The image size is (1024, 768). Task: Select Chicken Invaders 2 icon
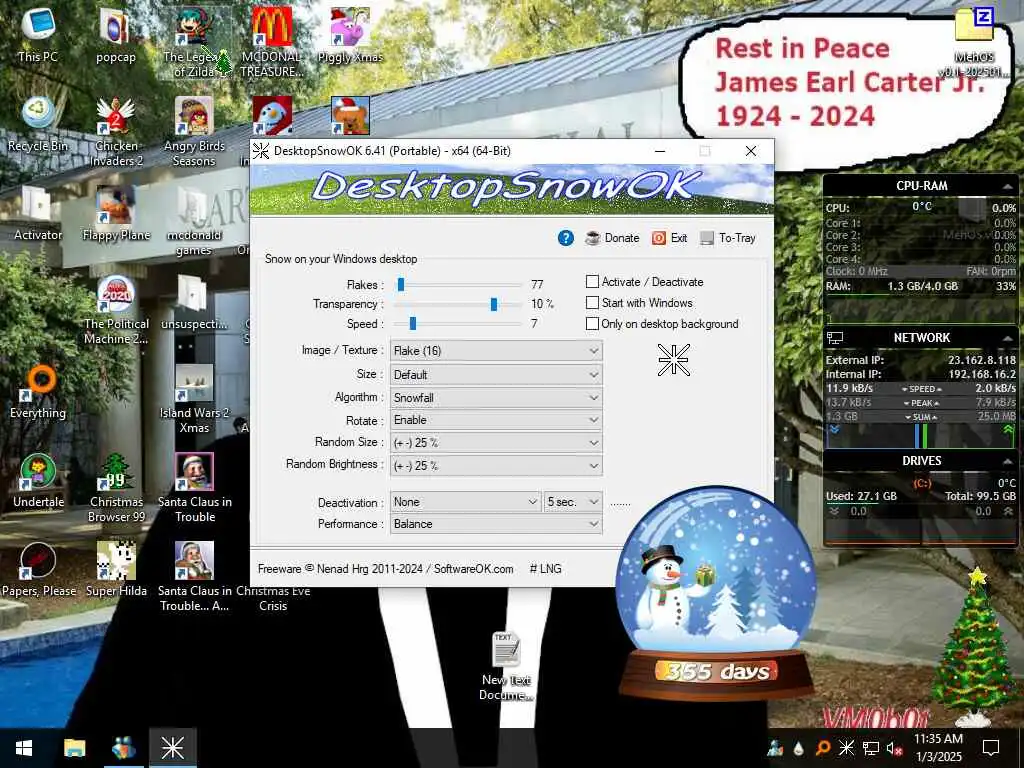(x=116, y=132)
